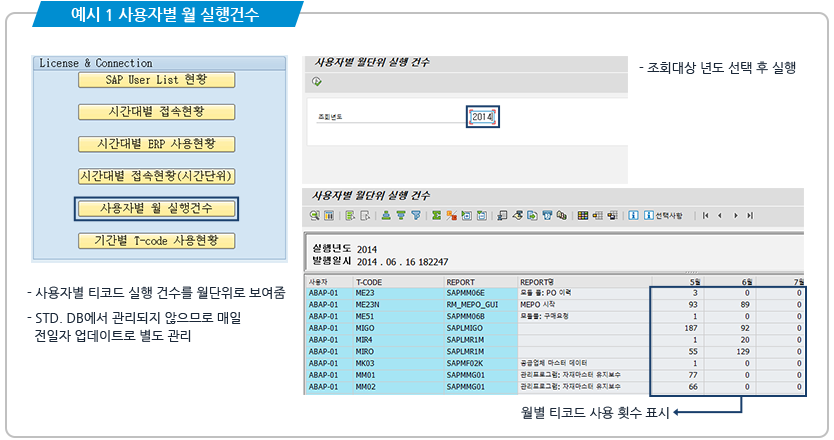Click the 공급업체 마스터 데이터 cell
Image resolution: width=834 pixels, height=440 pixels.
[585, 363]
